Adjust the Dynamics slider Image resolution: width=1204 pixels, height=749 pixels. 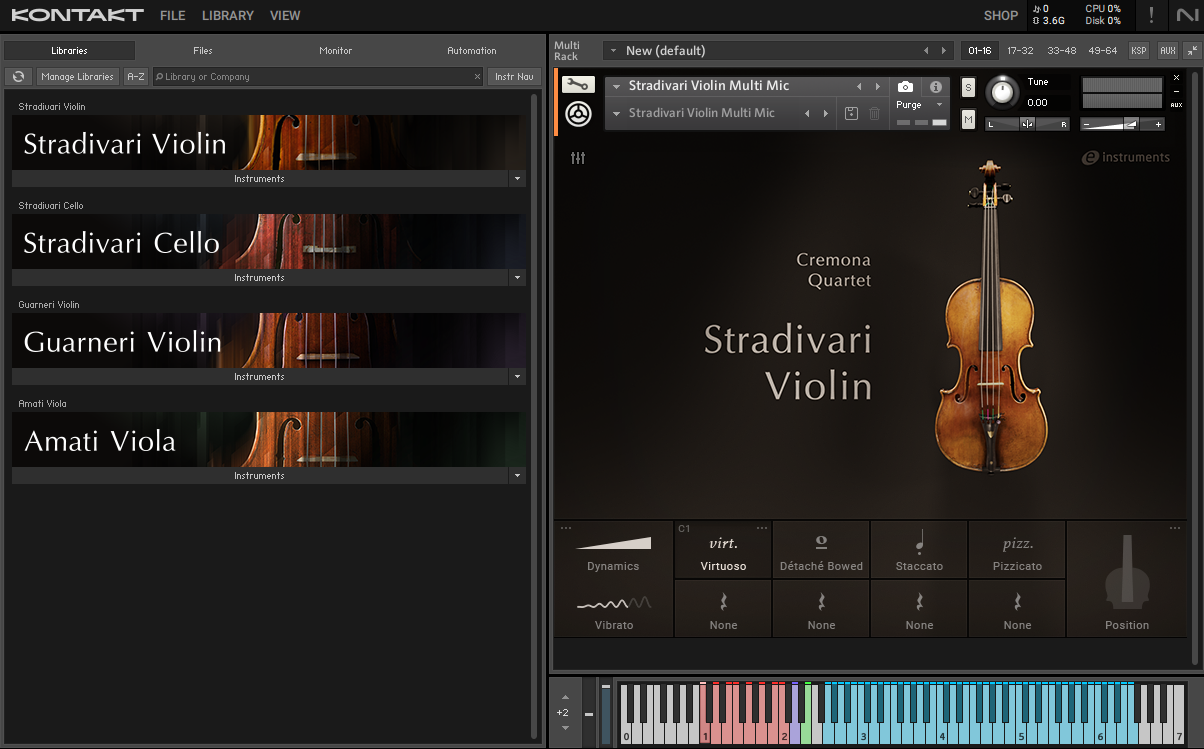point(613,545)
